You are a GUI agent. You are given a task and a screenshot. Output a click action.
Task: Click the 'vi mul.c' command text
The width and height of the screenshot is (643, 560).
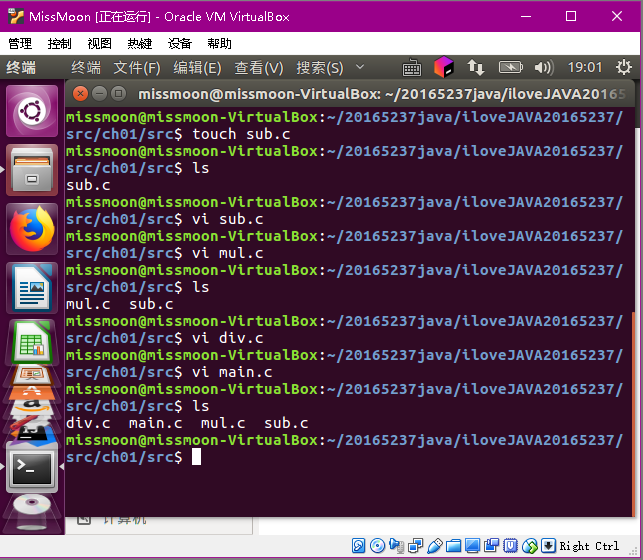point(228,253)
